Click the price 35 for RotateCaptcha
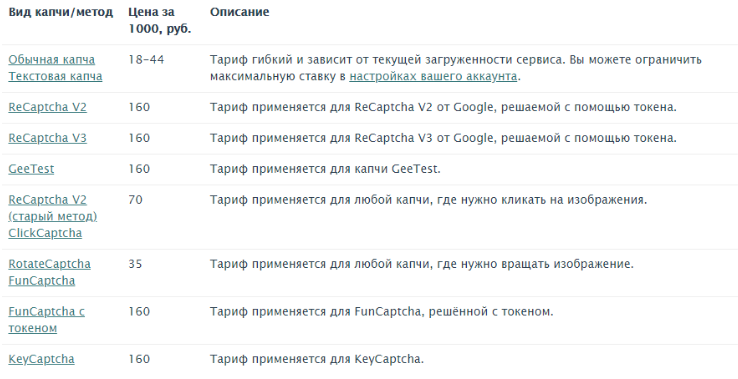Image resolution: width=738 pixels, height=379 pixels. click(x=135, y=264)
